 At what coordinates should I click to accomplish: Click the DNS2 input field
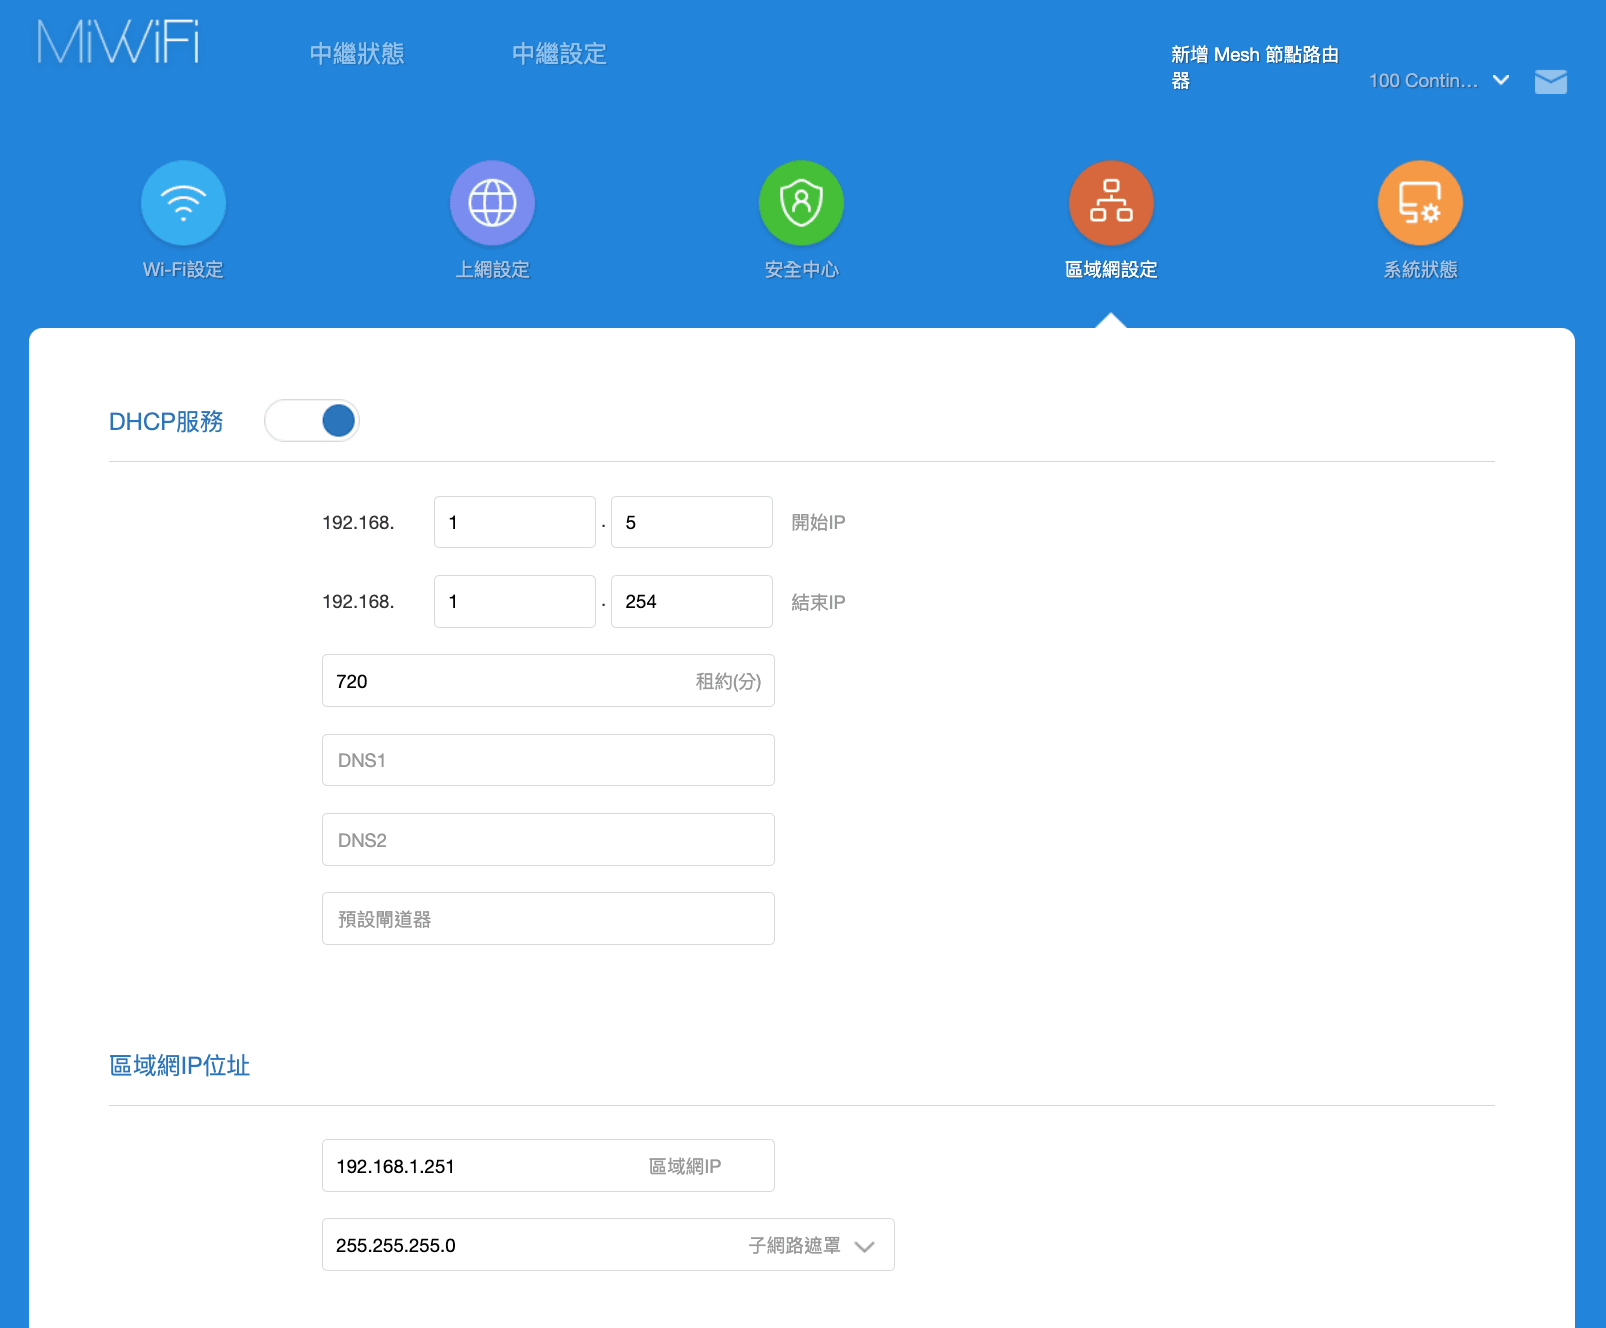[x=548, y=840]
